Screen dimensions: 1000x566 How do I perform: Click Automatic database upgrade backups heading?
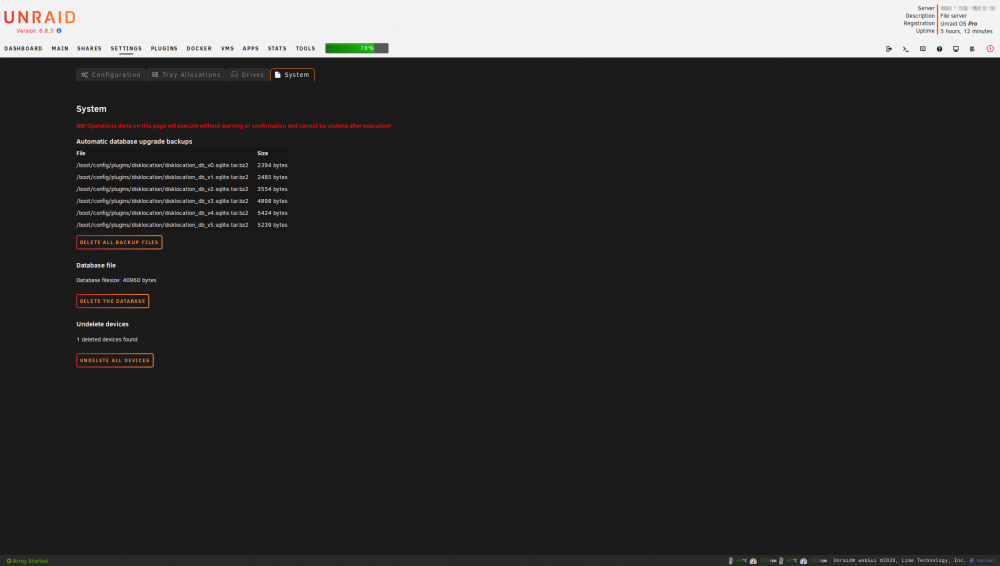click(x=134, y=142)
